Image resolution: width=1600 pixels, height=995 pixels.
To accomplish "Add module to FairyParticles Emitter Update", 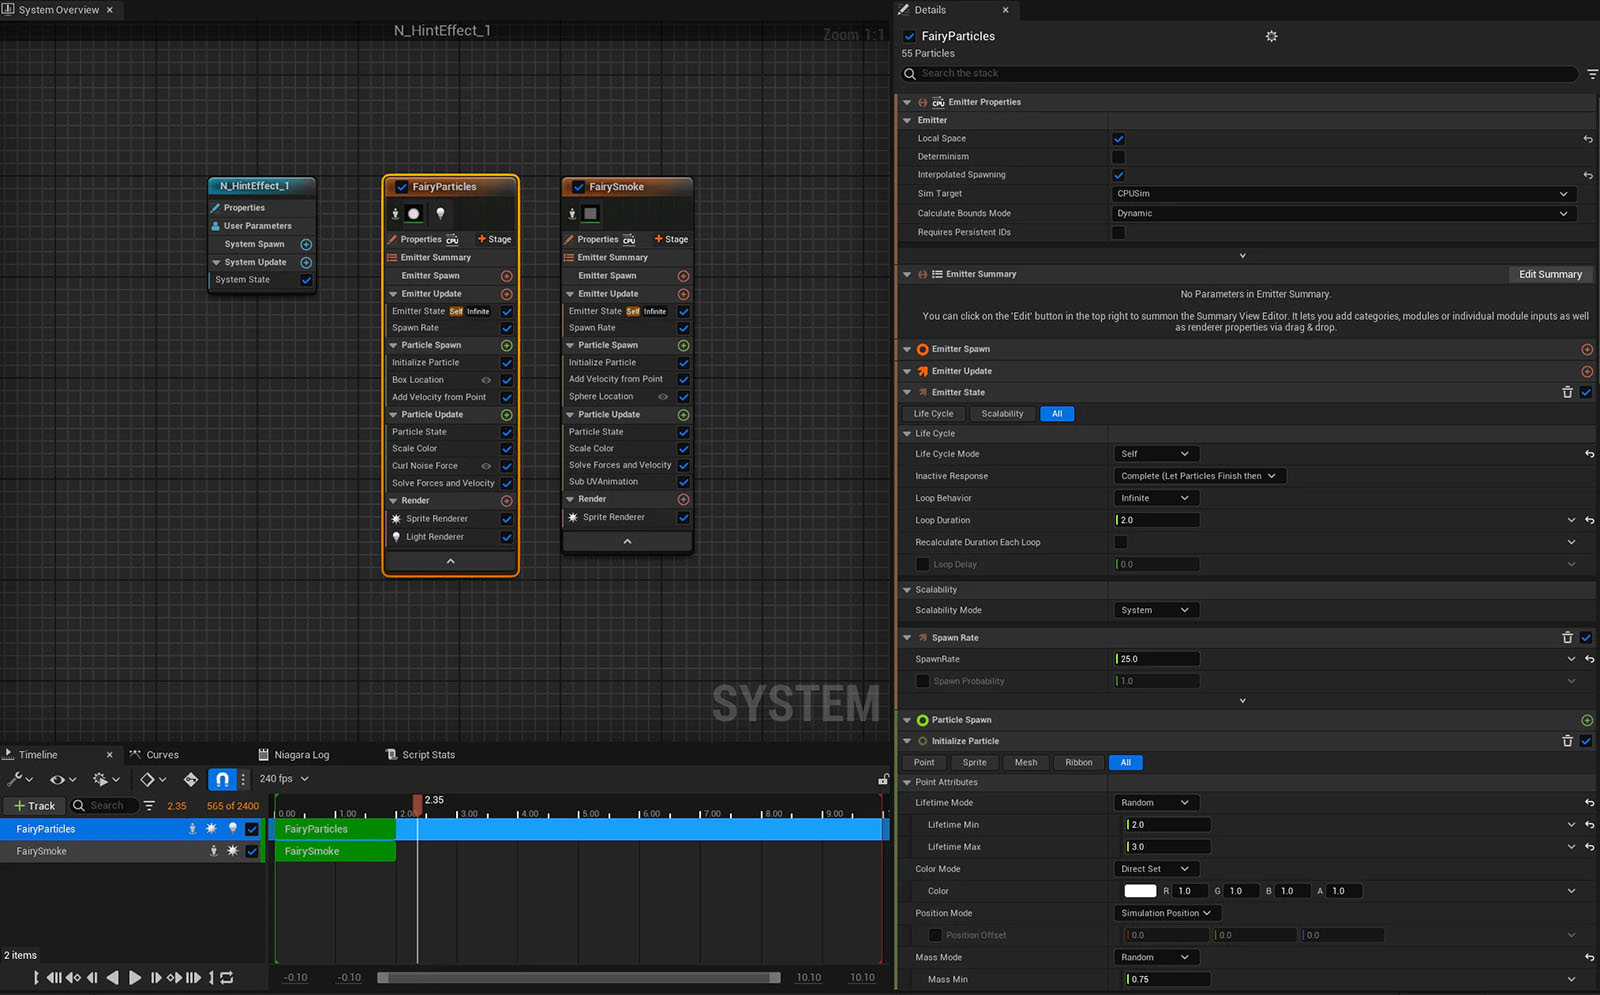I will pyautogui.click(x=506, y=294).
